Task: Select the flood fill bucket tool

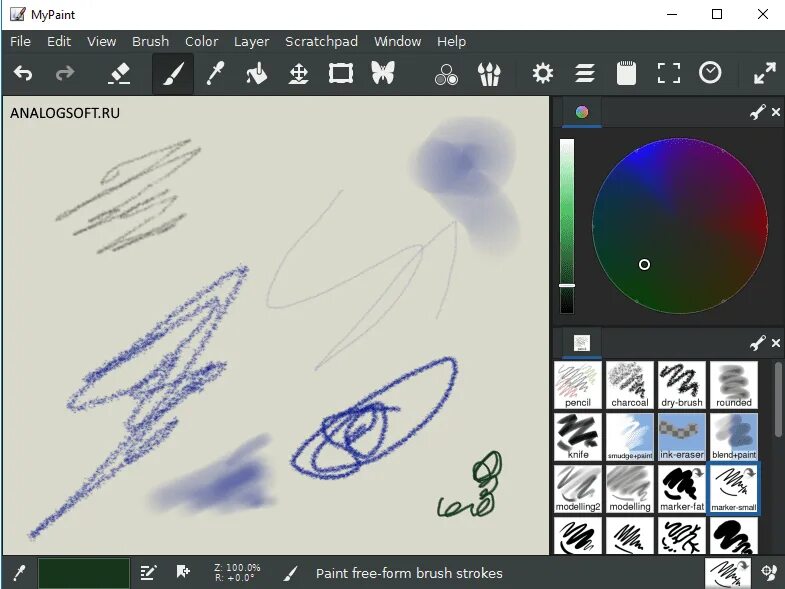Action: click(x=256, y=74)
